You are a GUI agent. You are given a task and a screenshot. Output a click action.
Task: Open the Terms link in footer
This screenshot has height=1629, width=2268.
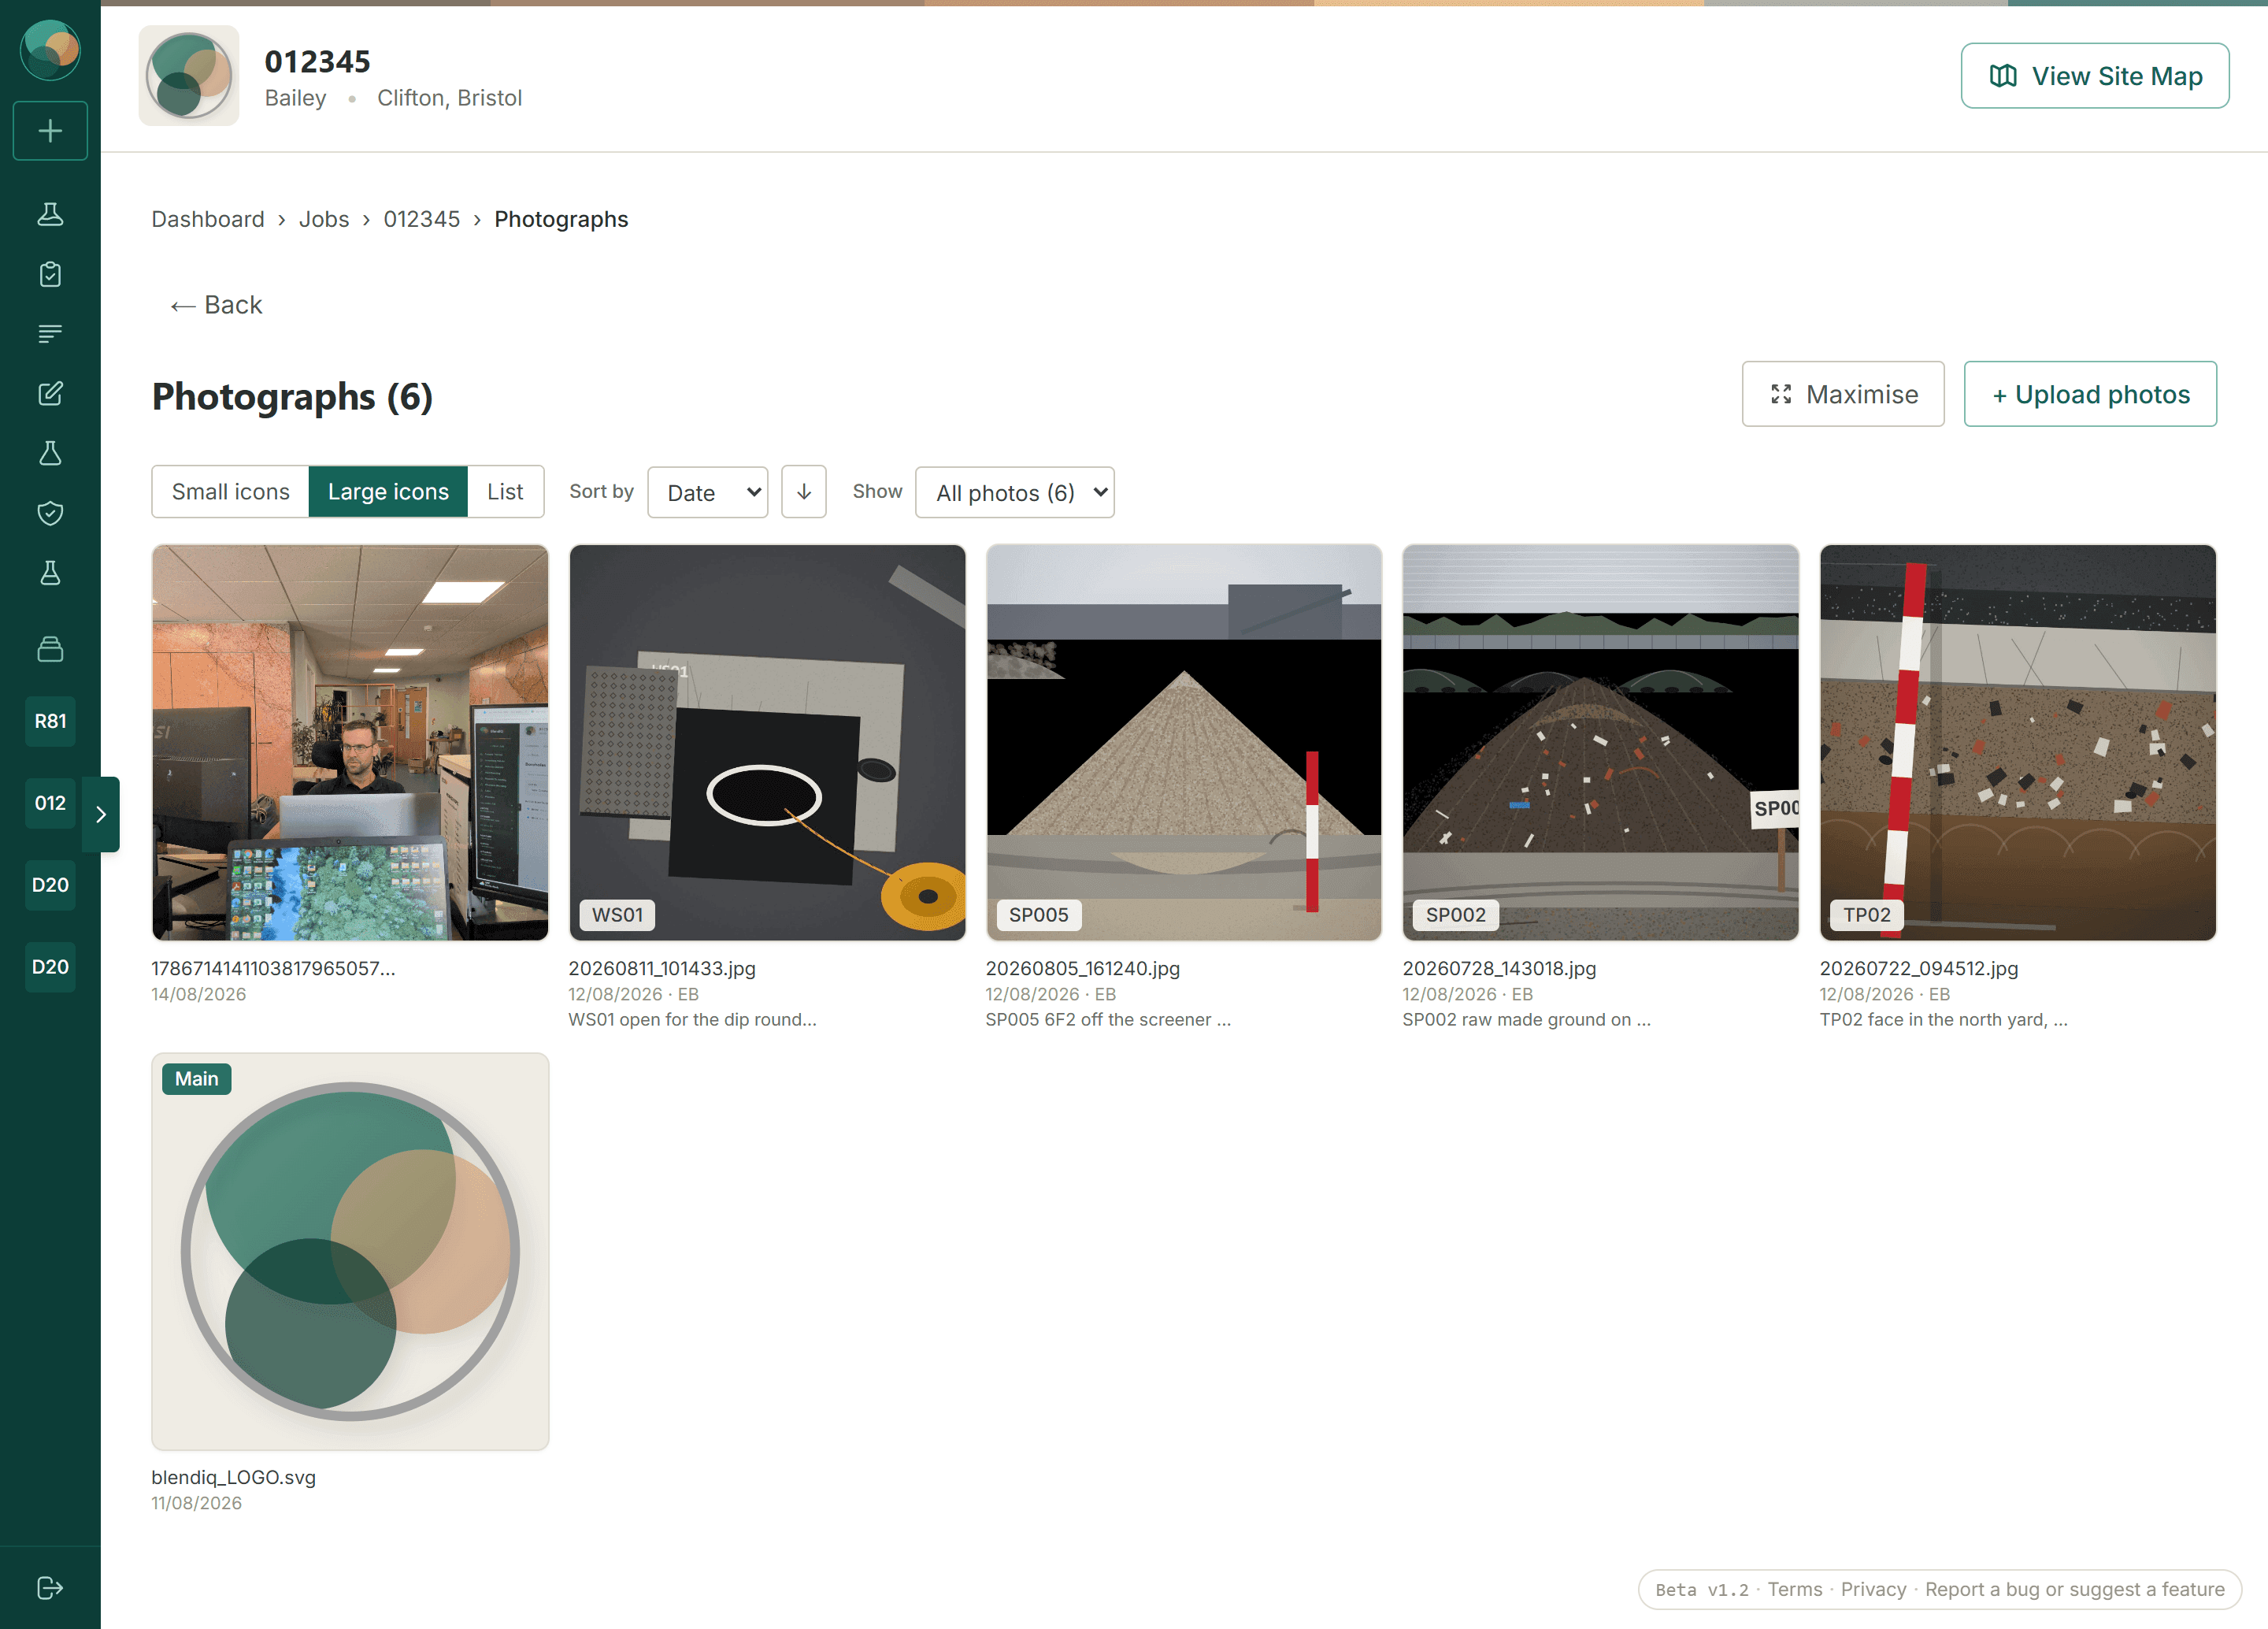click(1795, 1589)
